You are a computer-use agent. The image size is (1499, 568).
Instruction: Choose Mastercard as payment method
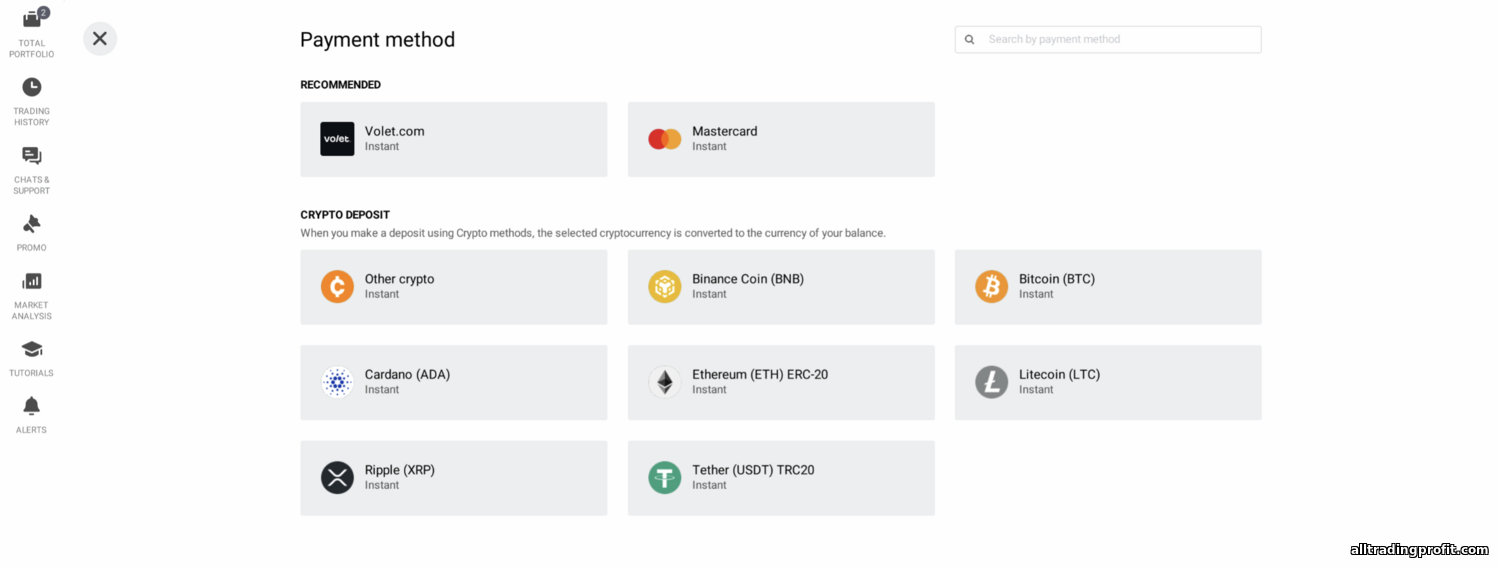(780, 139)
